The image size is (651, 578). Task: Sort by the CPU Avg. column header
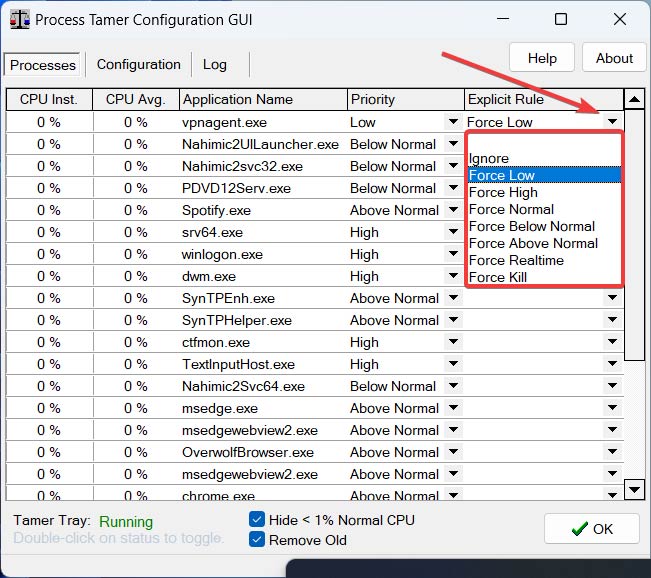pyautogui.click(x=136, y=99)
